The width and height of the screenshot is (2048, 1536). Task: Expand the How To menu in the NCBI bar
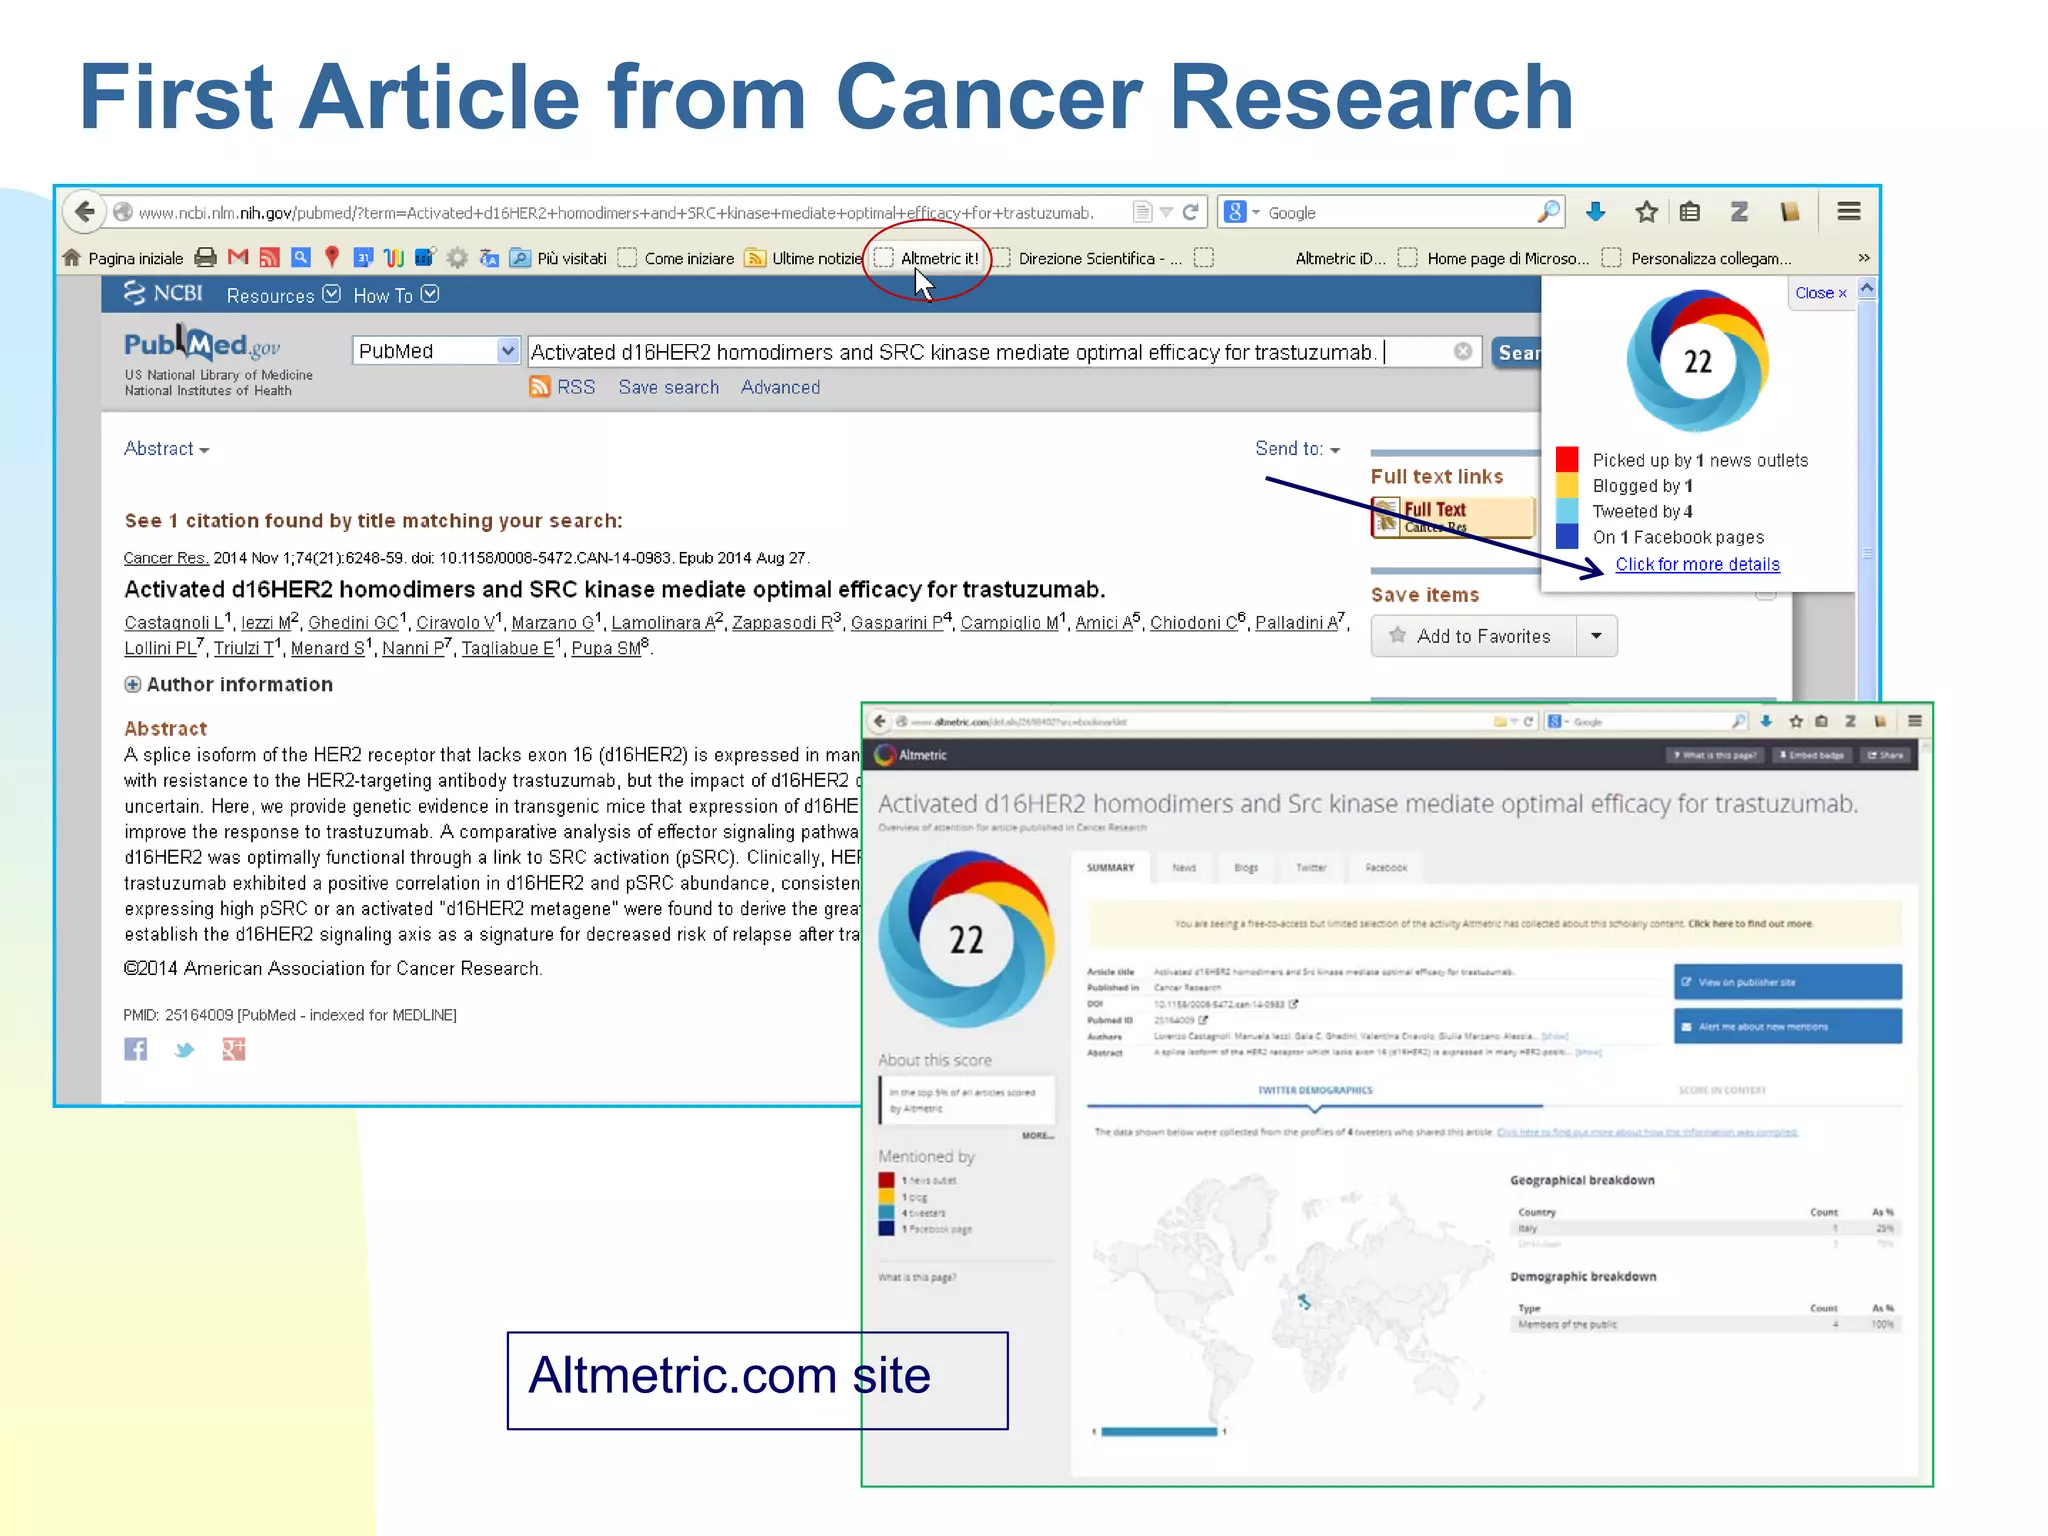[396, 296]
